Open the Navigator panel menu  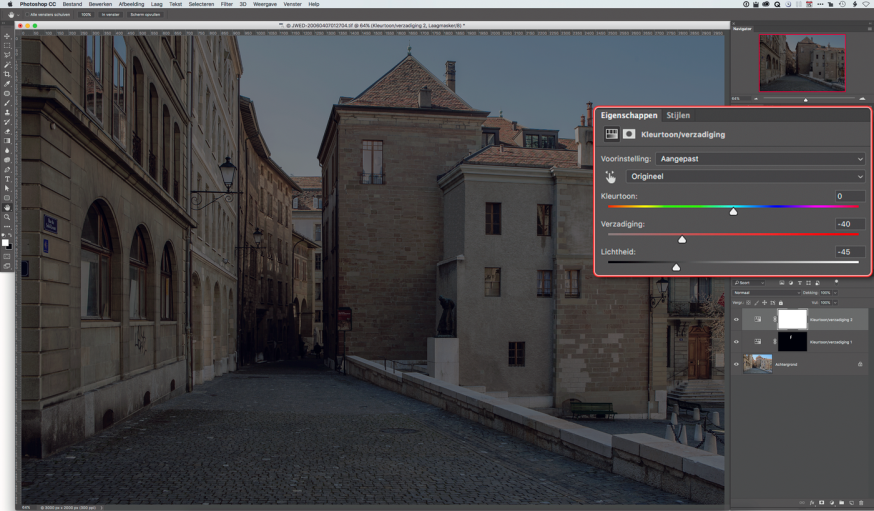click(x=869, y=28)
